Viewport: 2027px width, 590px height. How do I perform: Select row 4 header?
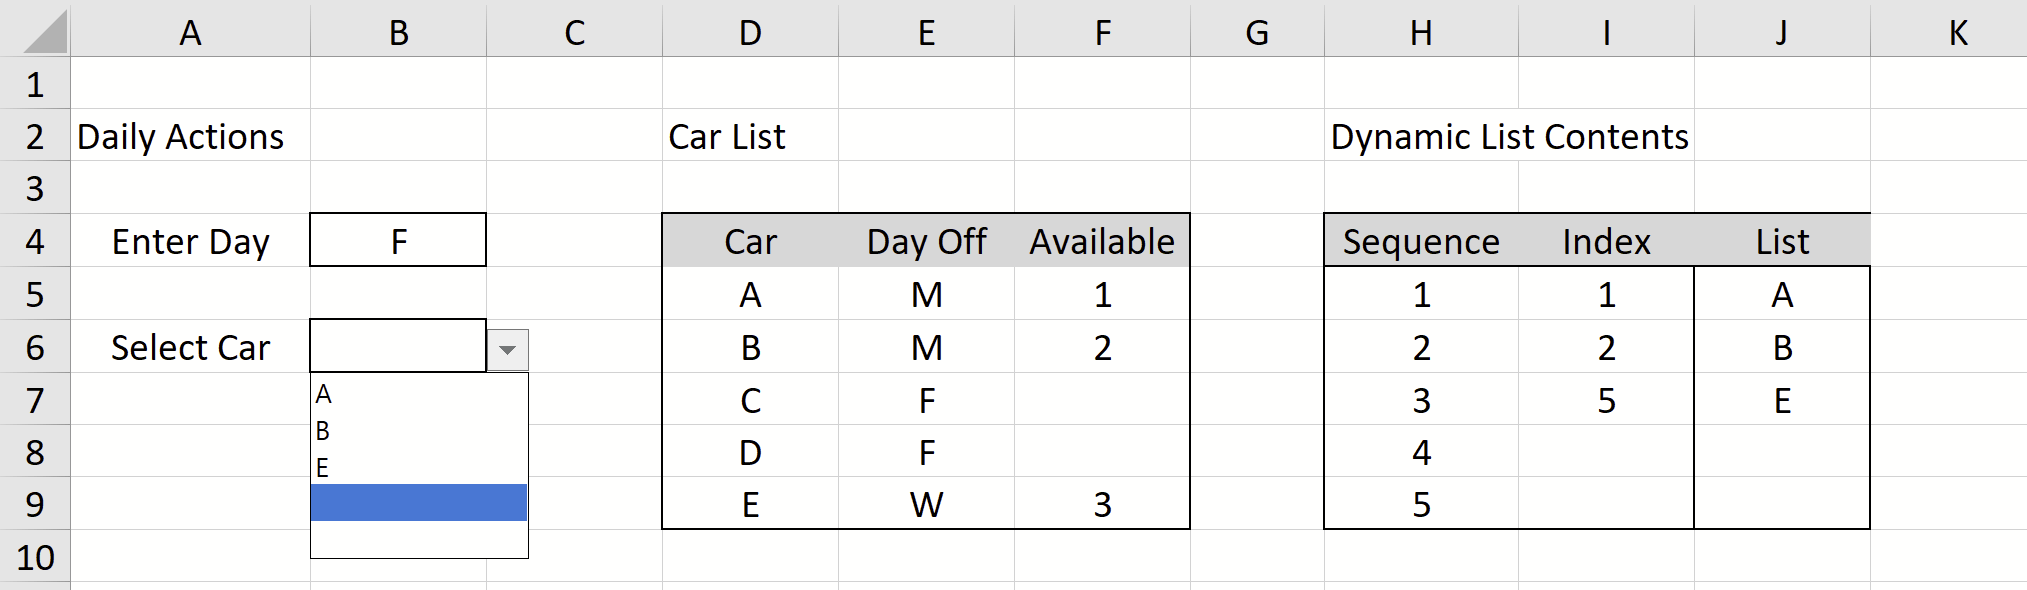pos(34,241)
